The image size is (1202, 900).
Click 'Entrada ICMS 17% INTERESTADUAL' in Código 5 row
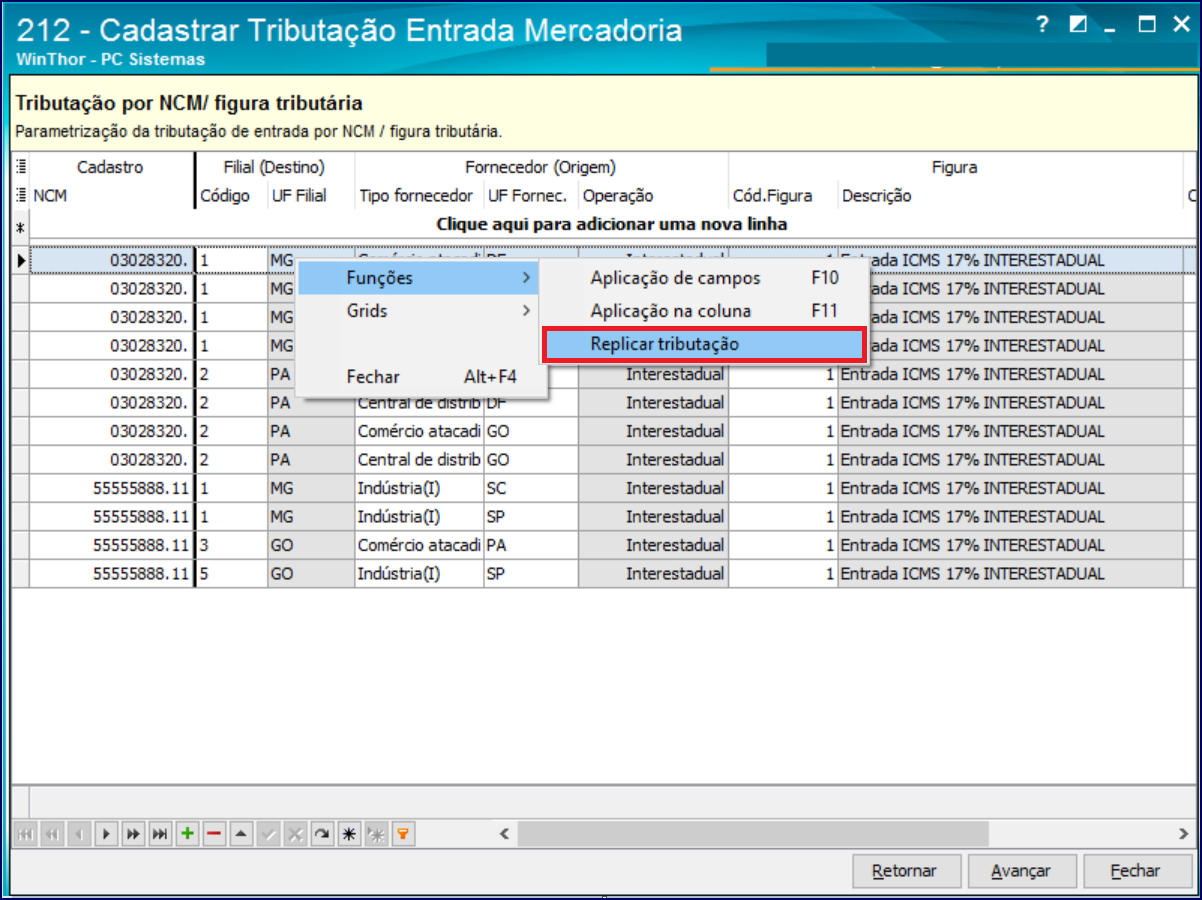(x=1010, y=575)
